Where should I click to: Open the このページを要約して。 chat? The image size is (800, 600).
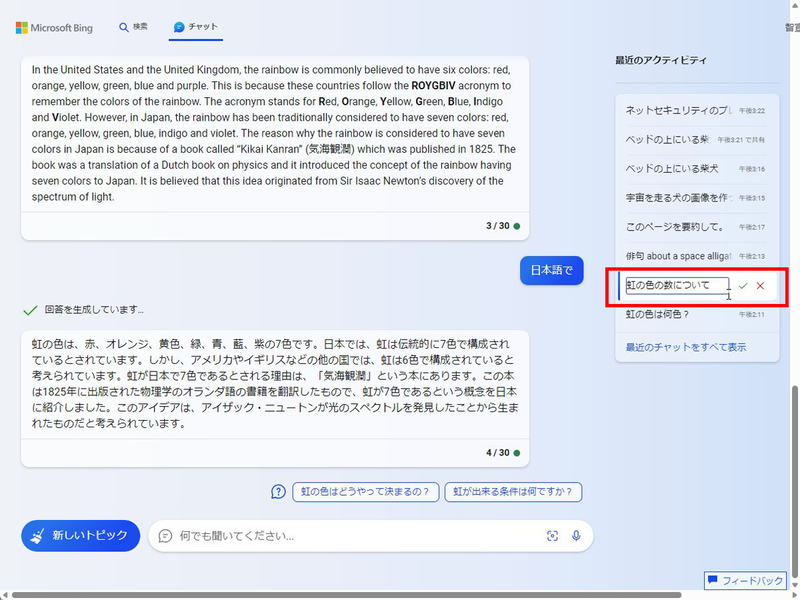[696, 227]
